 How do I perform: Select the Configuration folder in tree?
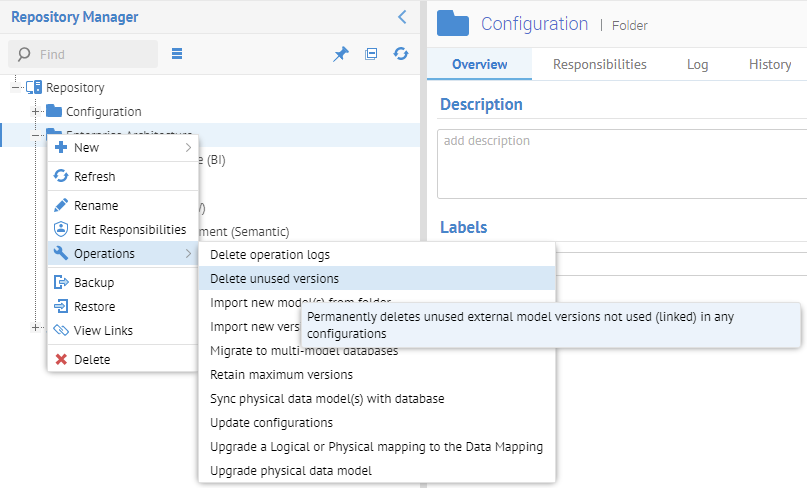[103, 111]
